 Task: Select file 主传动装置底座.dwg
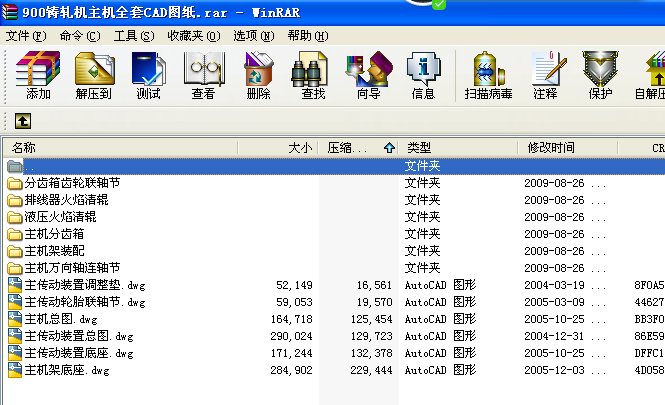pyautogui.click(x=79, y=353)
